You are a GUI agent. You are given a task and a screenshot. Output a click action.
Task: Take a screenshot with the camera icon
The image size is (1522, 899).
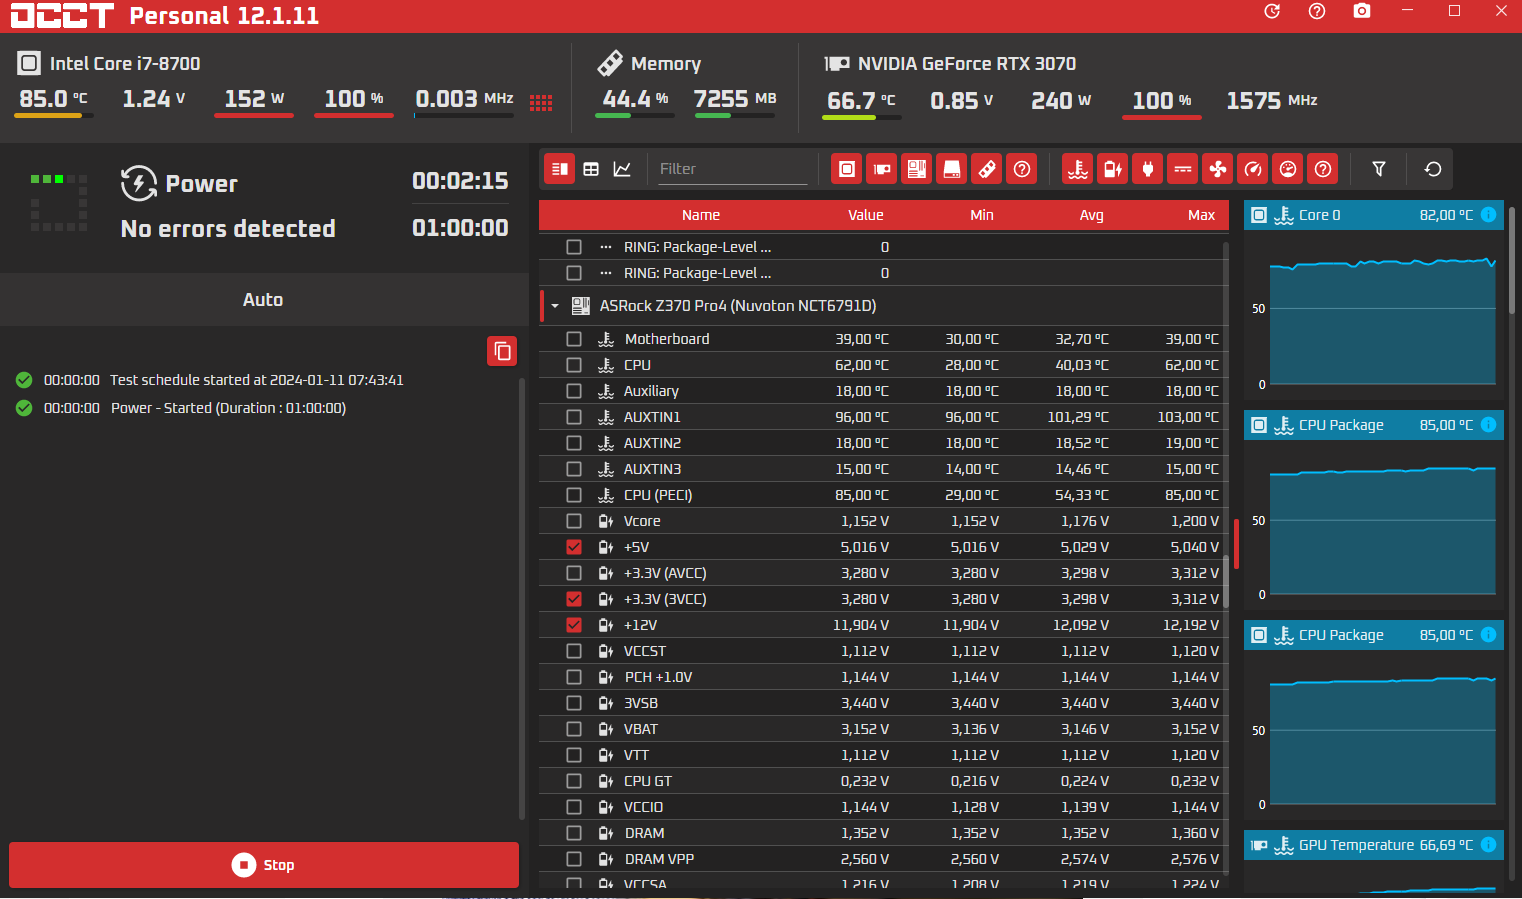(1362, 11)
